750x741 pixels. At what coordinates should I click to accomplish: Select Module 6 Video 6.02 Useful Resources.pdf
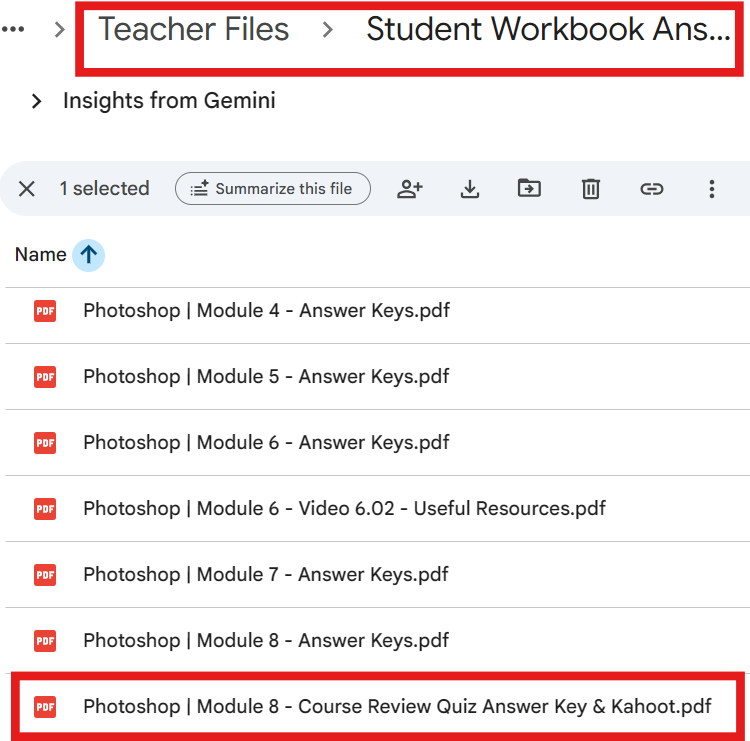pos(344,509)
